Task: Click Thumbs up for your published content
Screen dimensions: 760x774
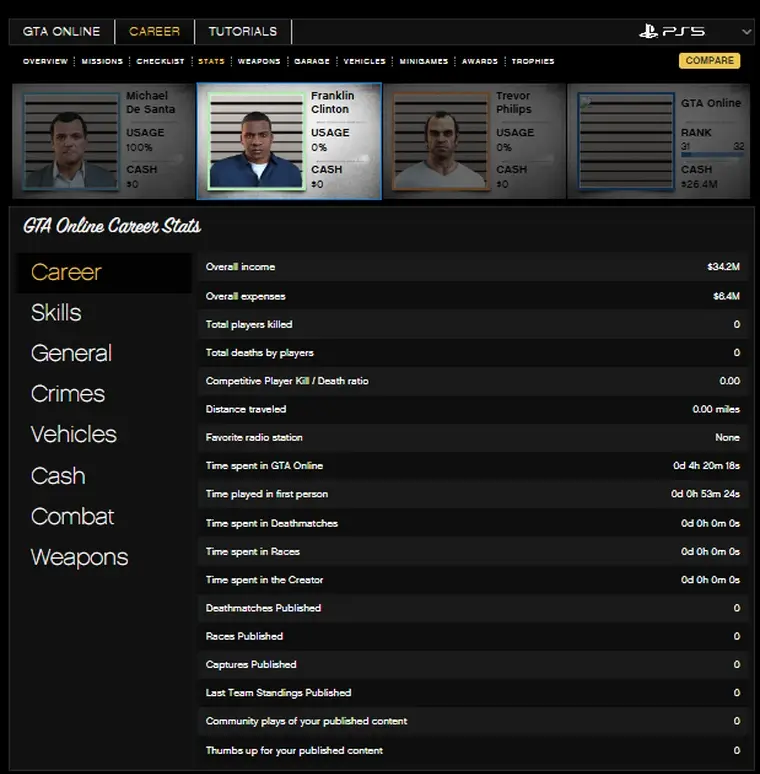Action: pyautogui.click(x=294, y=750)
